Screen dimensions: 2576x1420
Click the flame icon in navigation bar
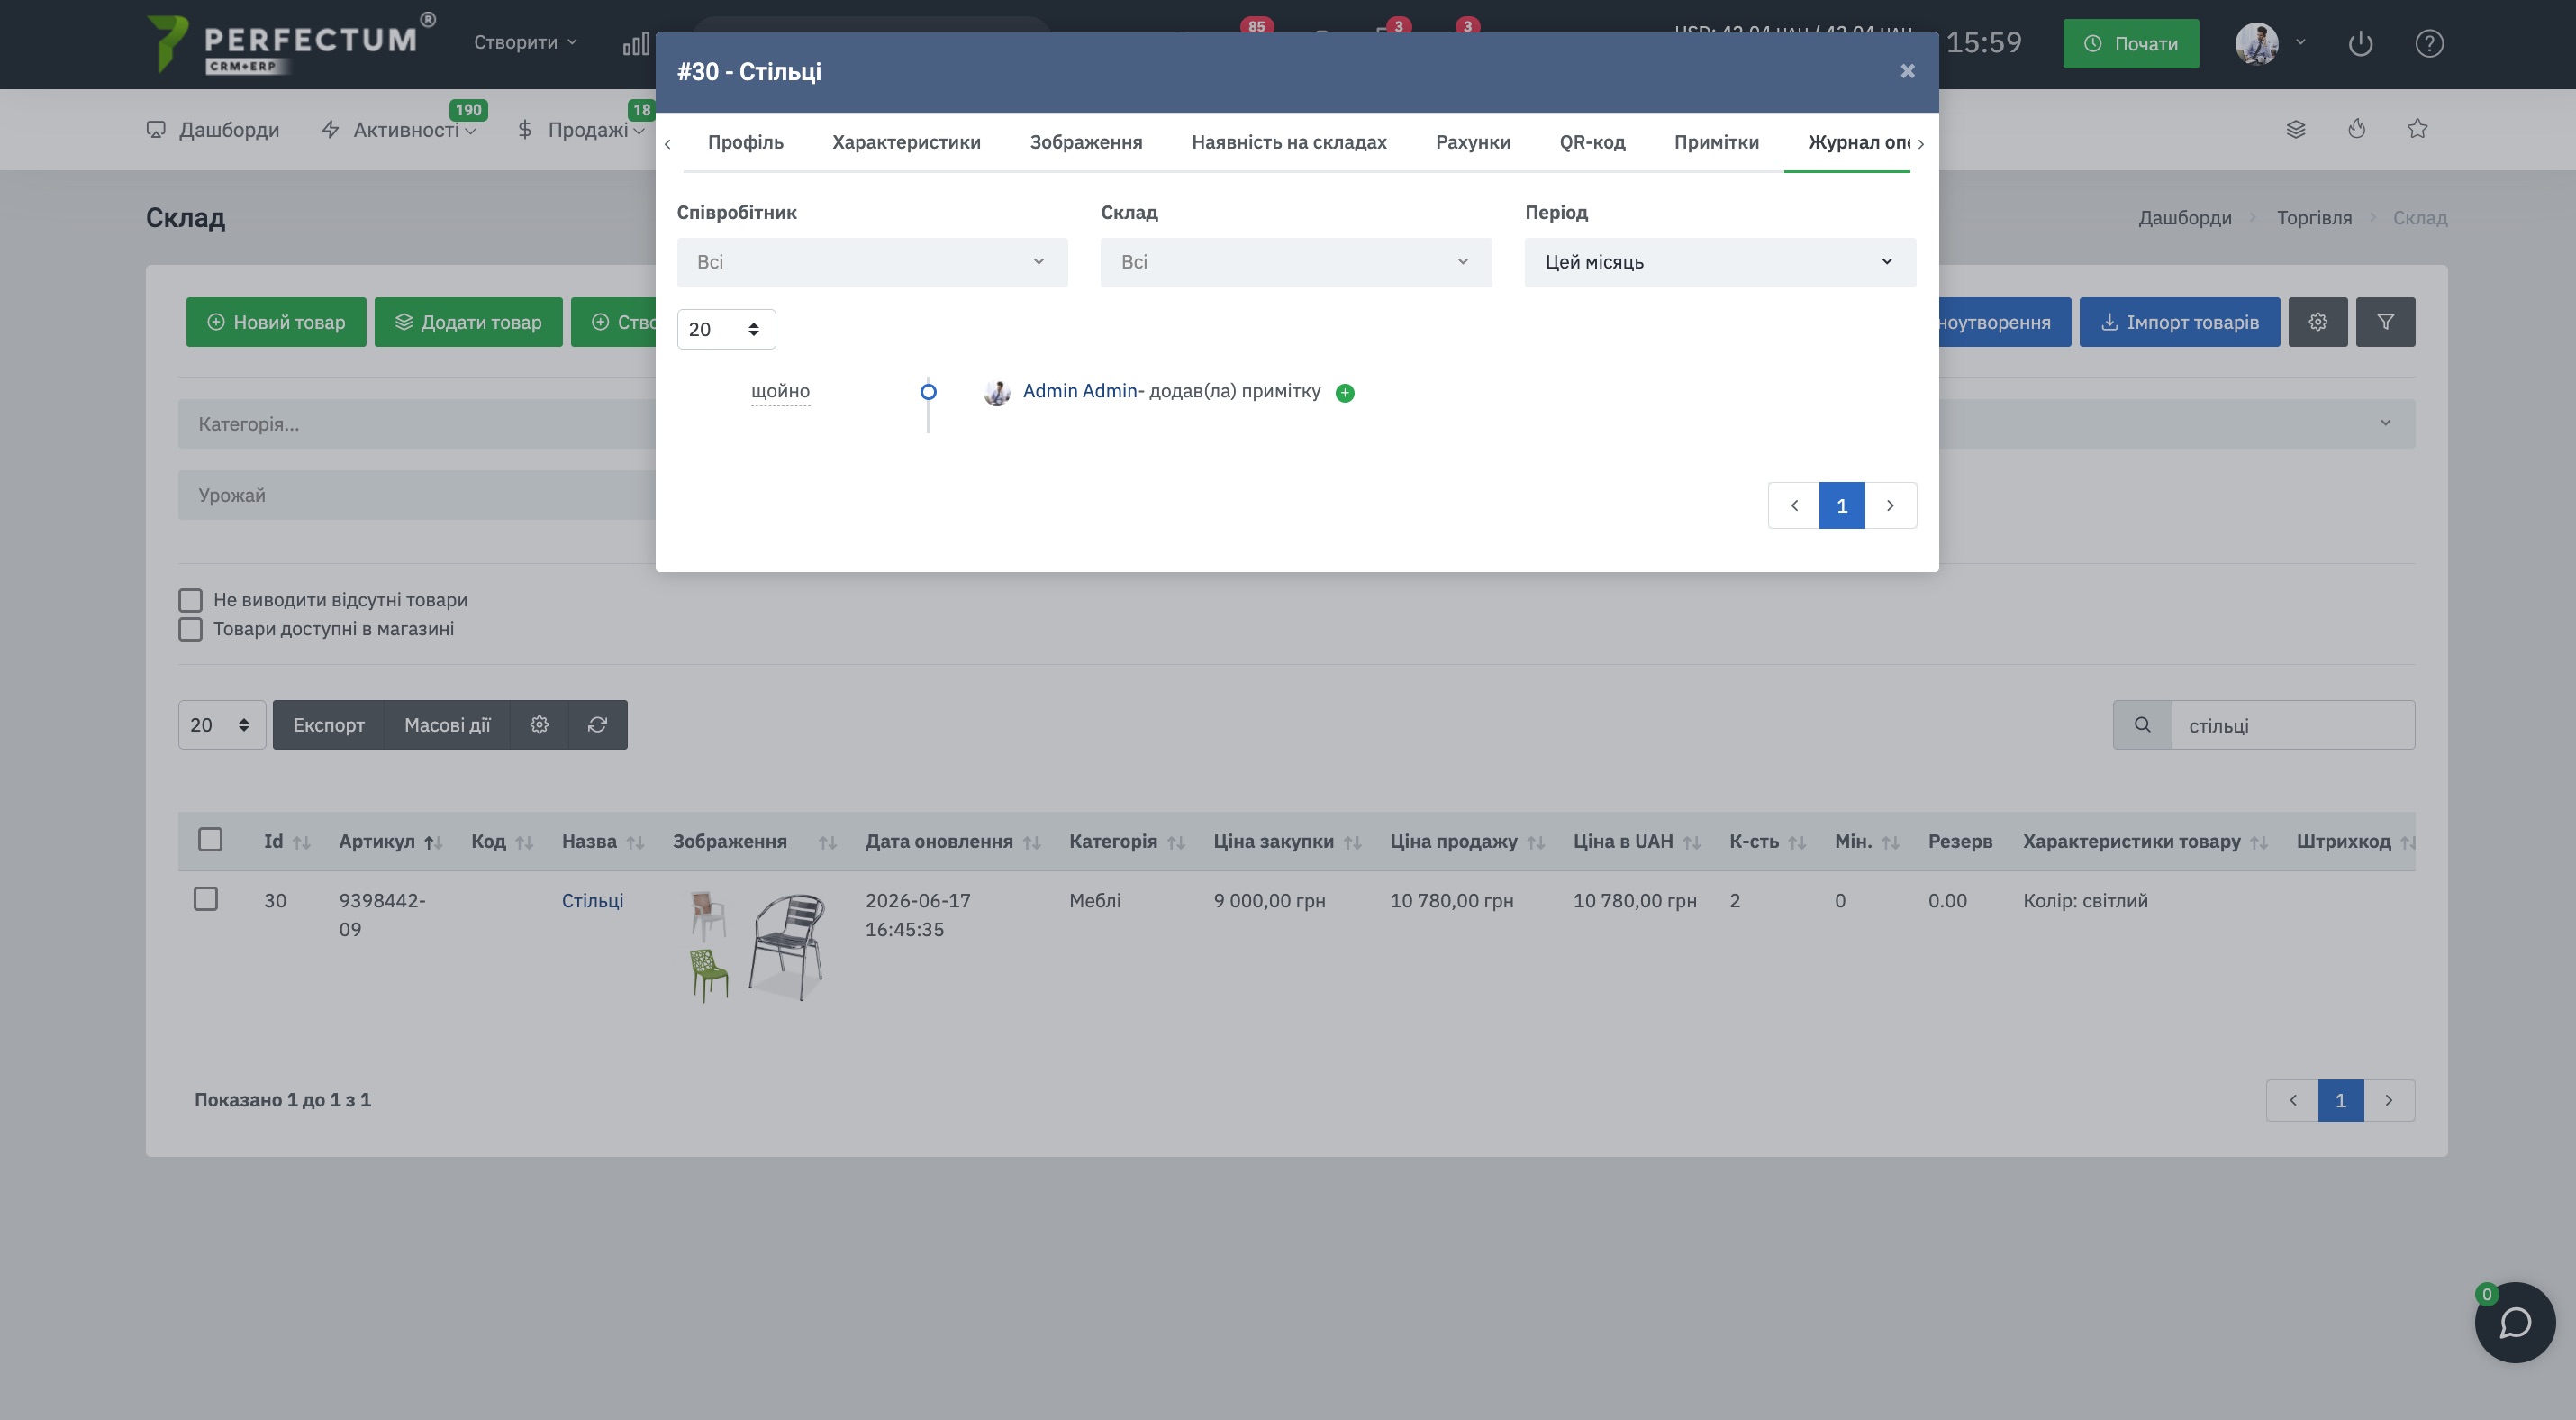click(x=2357, y=128)
